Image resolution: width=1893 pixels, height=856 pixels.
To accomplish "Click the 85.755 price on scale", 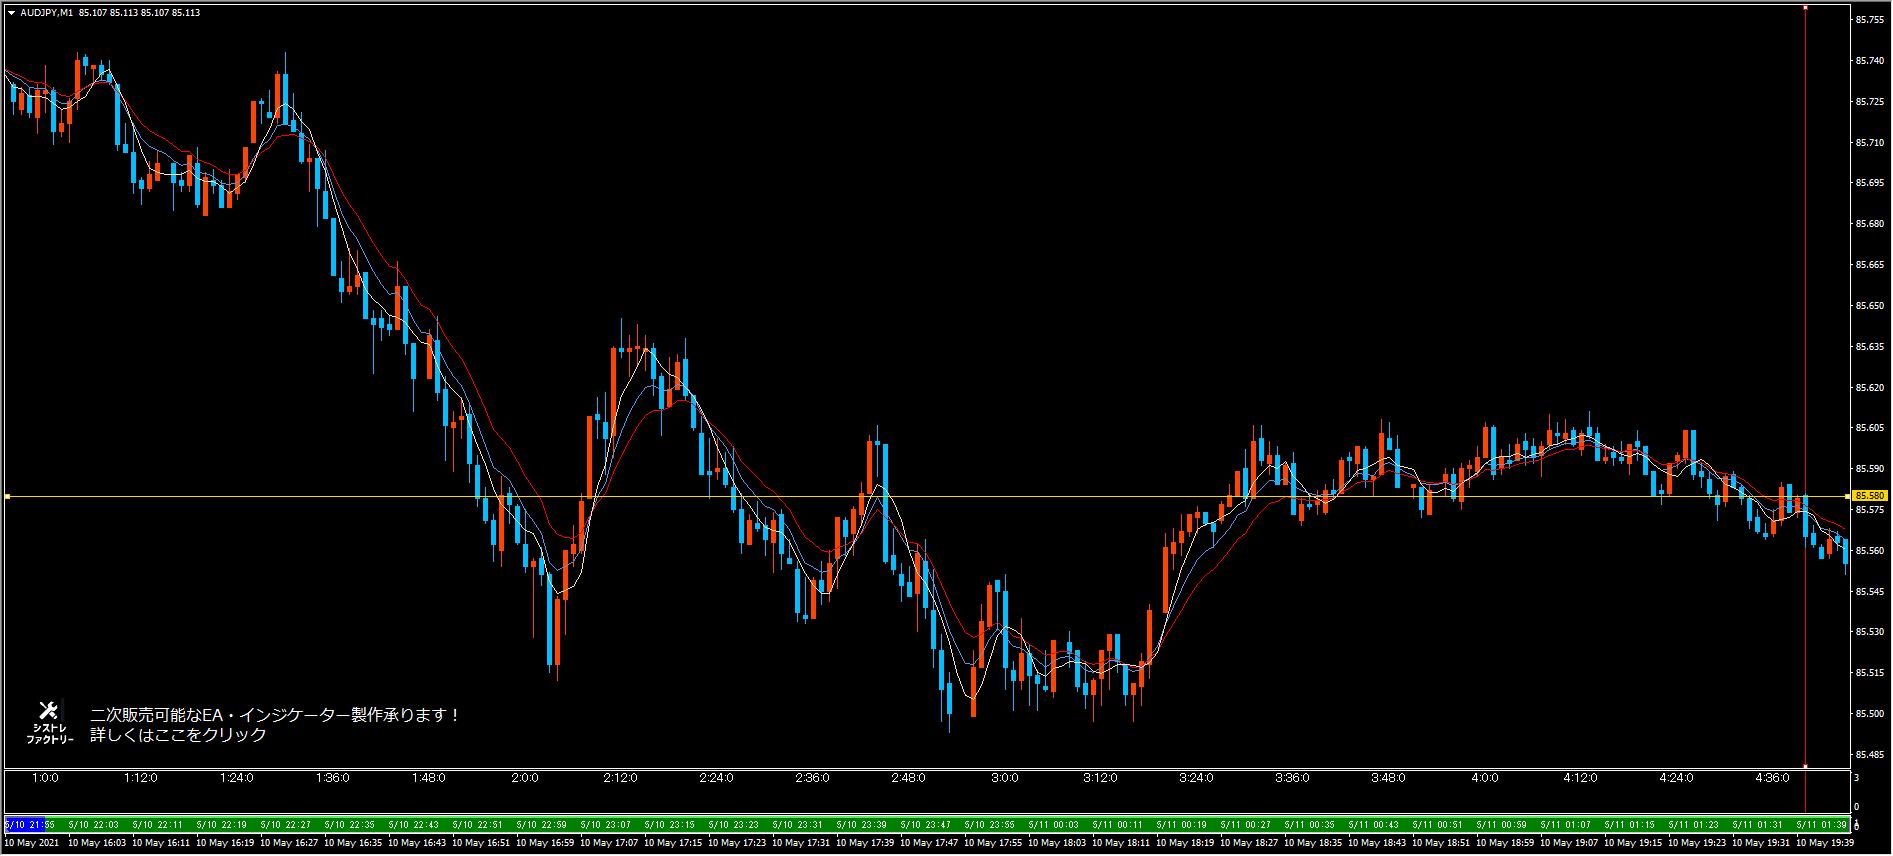I will [1868, 20].
